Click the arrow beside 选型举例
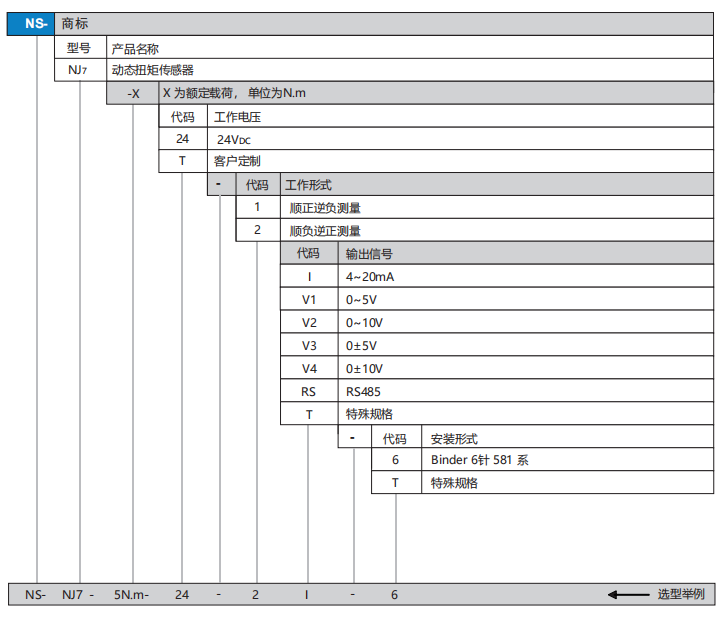This screenshot has height=618, width=721. (x=629, y=595)
